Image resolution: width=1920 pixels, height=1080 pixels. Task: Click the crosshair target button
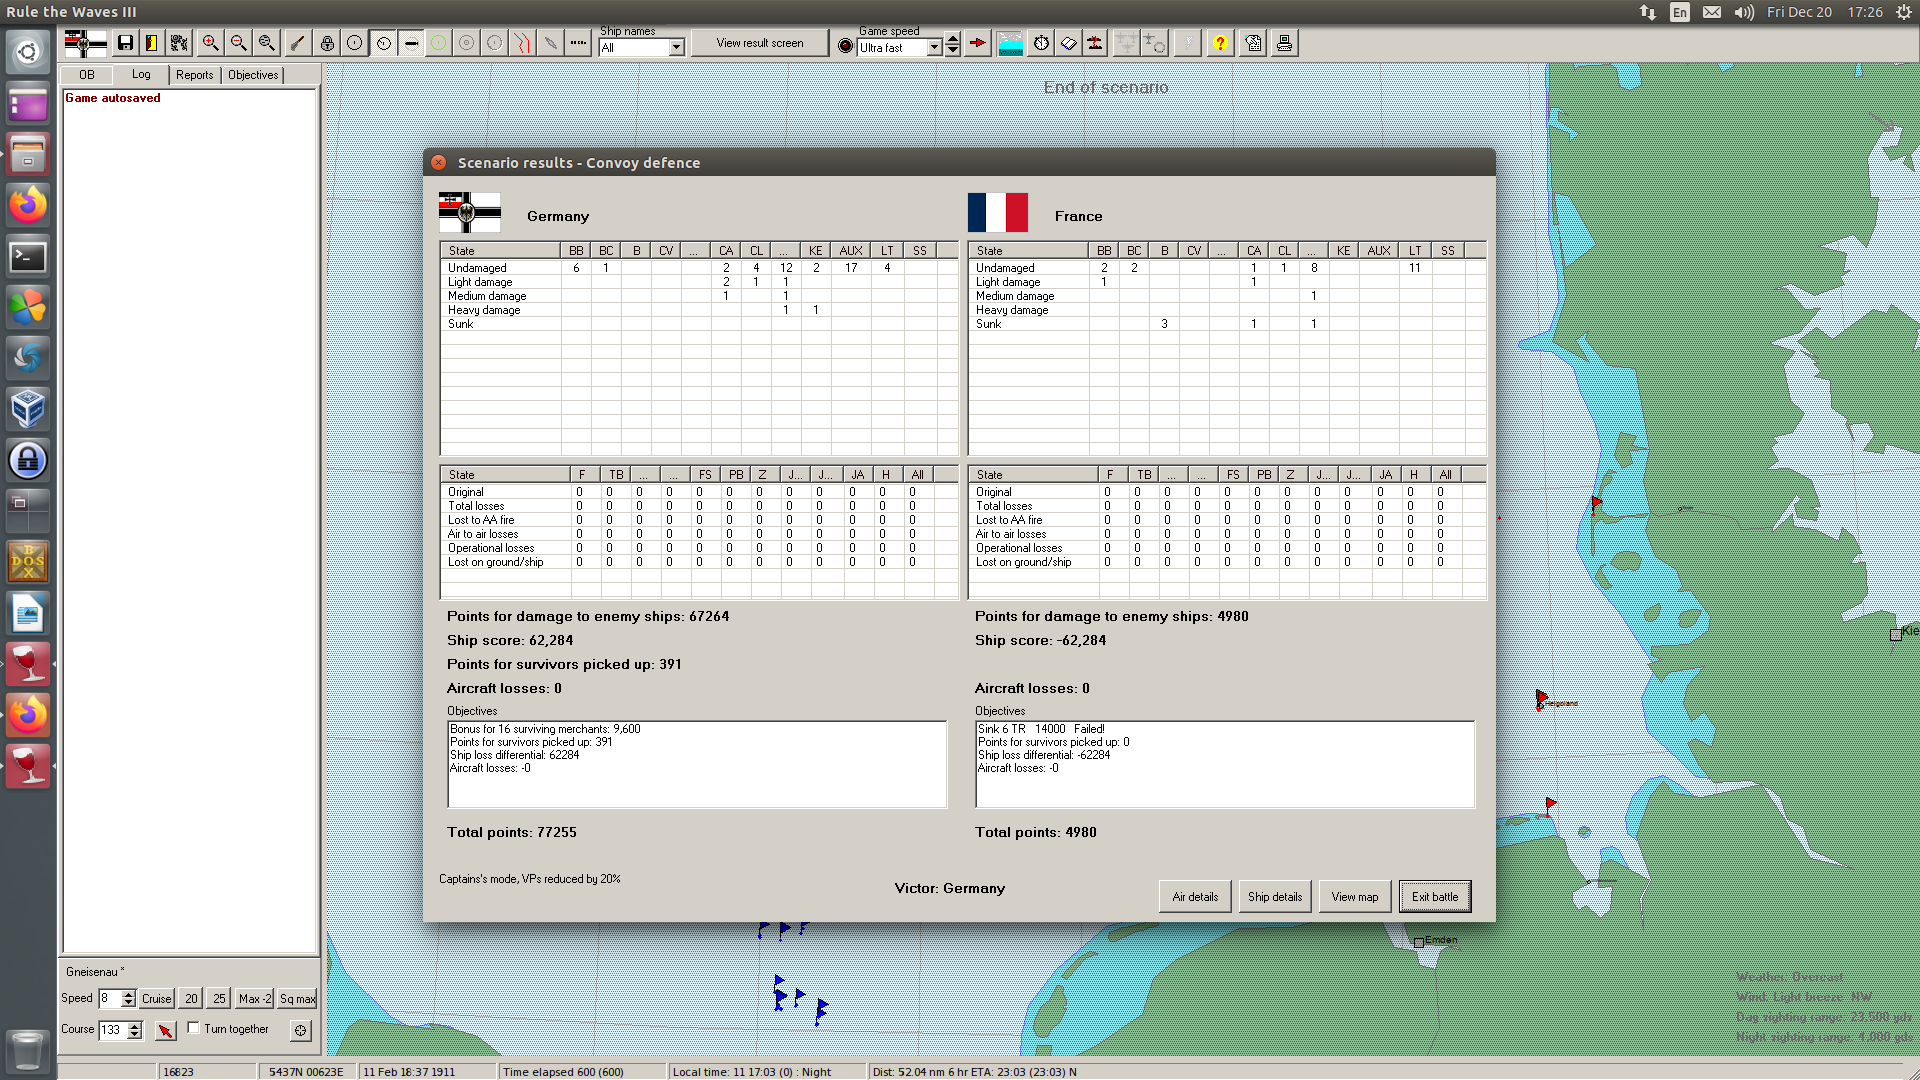tap(301, 1030)
